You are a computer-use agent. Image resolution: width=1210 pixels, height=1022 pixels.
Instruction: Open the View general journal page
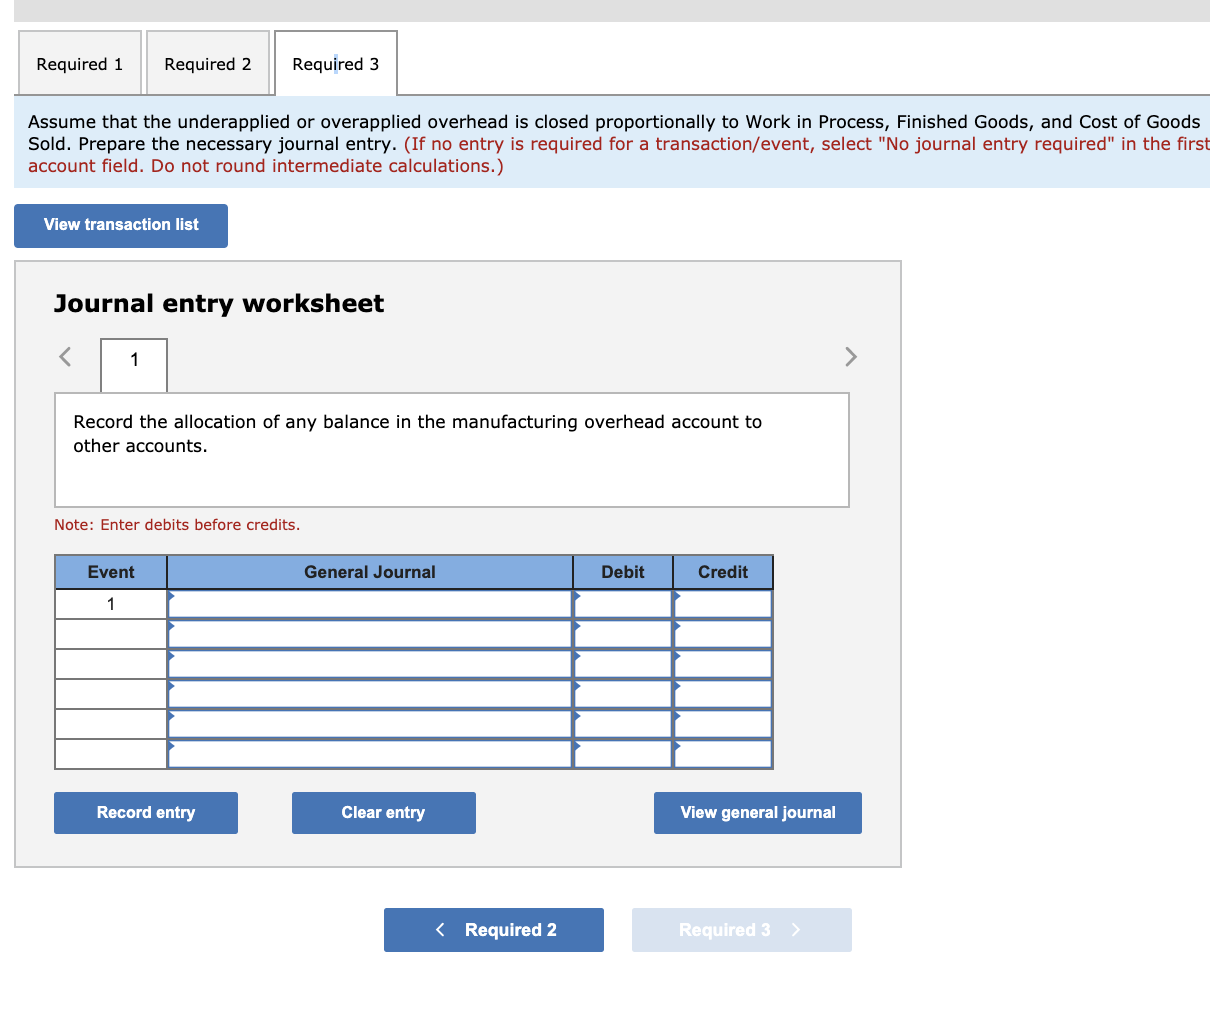click(757, 812)
